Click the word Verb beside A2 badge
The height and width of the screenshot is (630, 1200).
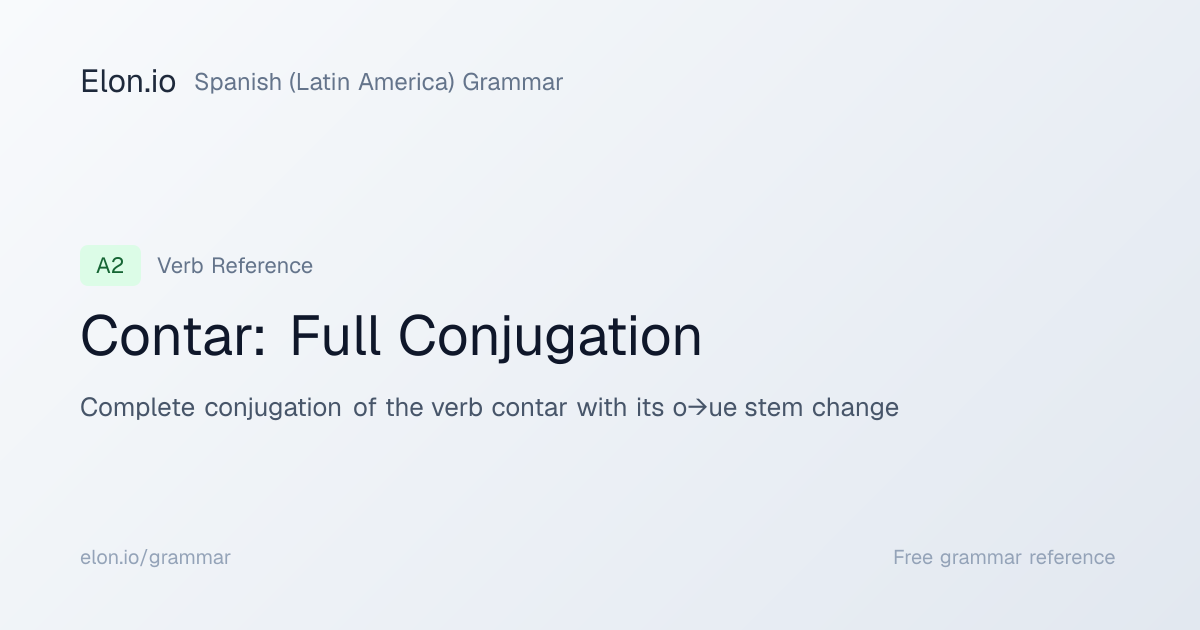pos(178,265)
